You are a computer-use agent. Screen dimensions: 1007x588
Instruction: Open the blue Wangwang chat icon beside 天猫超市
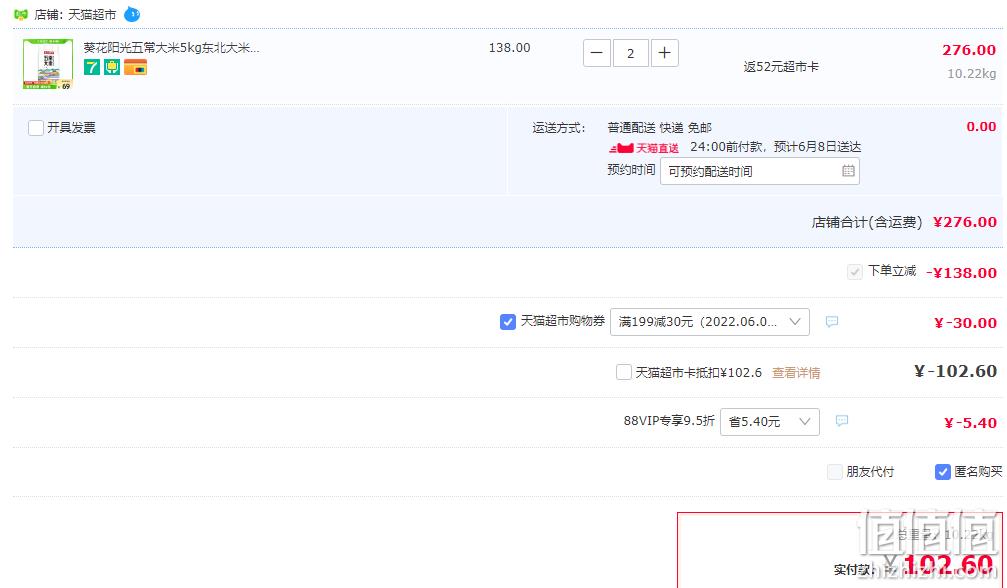[132, 13]
